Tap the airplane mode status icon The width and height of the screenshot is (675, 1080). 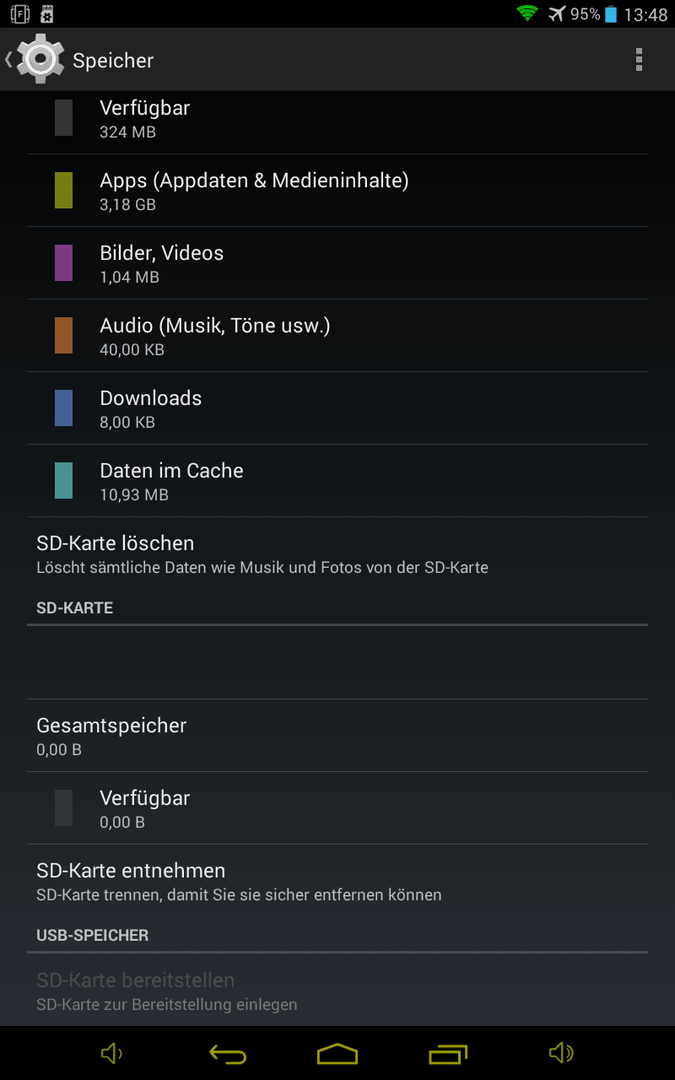click(557, 14)
